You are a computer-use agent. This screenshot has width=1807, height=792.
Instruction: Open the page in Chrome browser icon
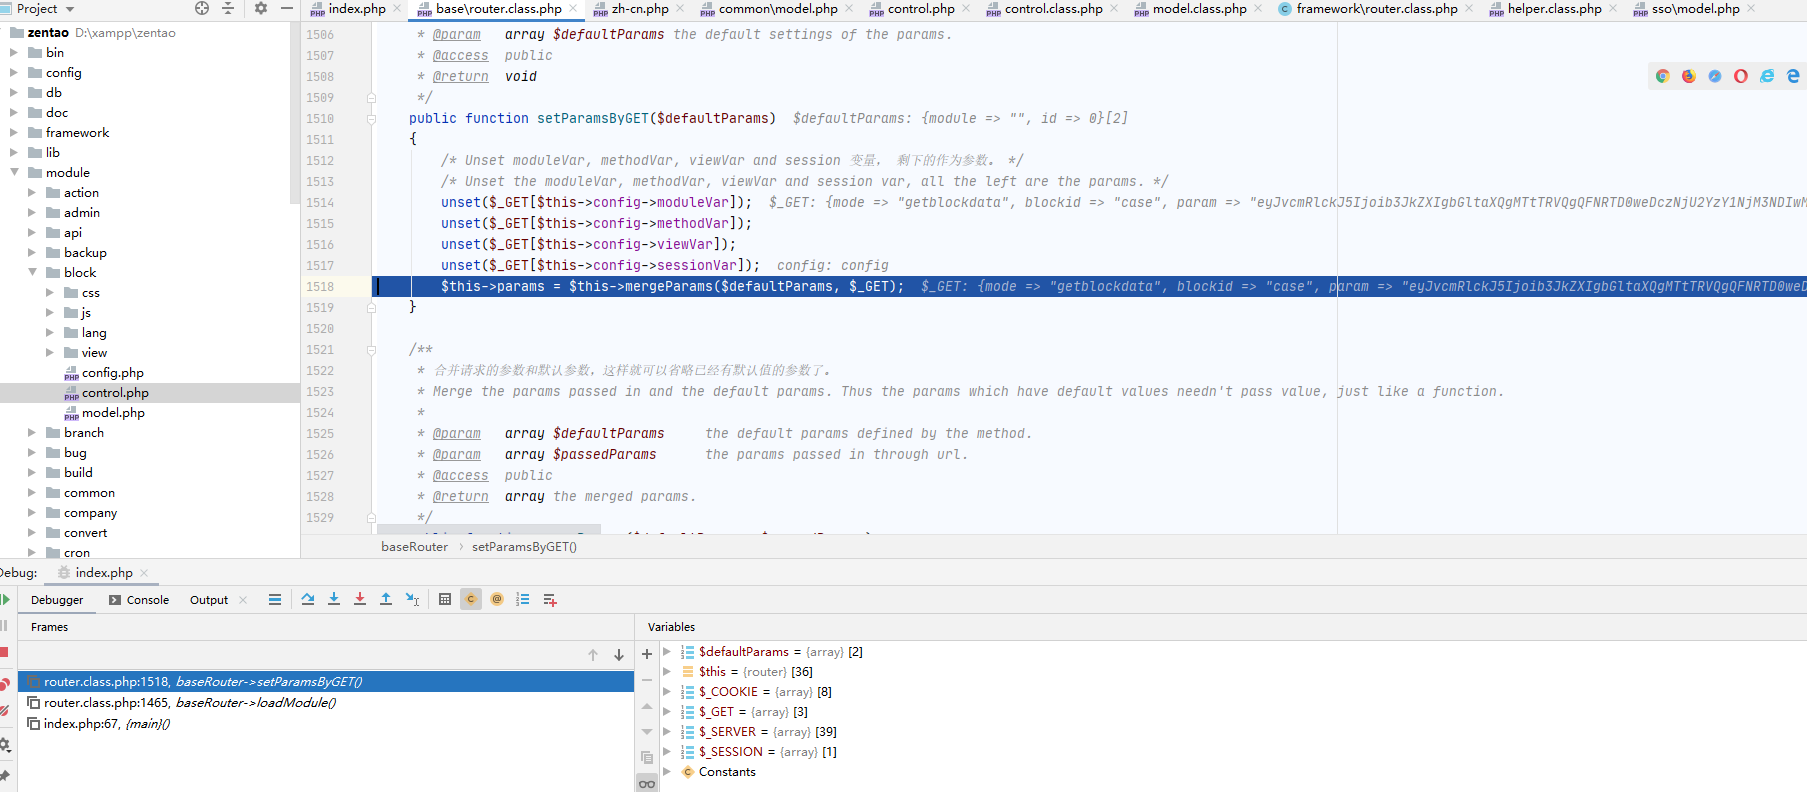click(x=1663, y=76)
